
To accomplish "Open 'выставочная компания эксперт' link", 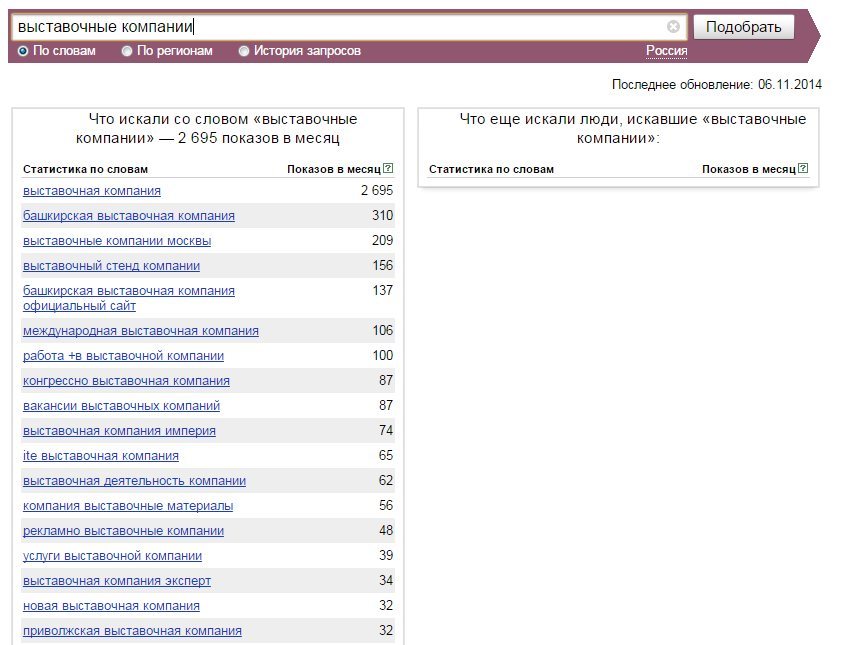I will coord(117,581).
